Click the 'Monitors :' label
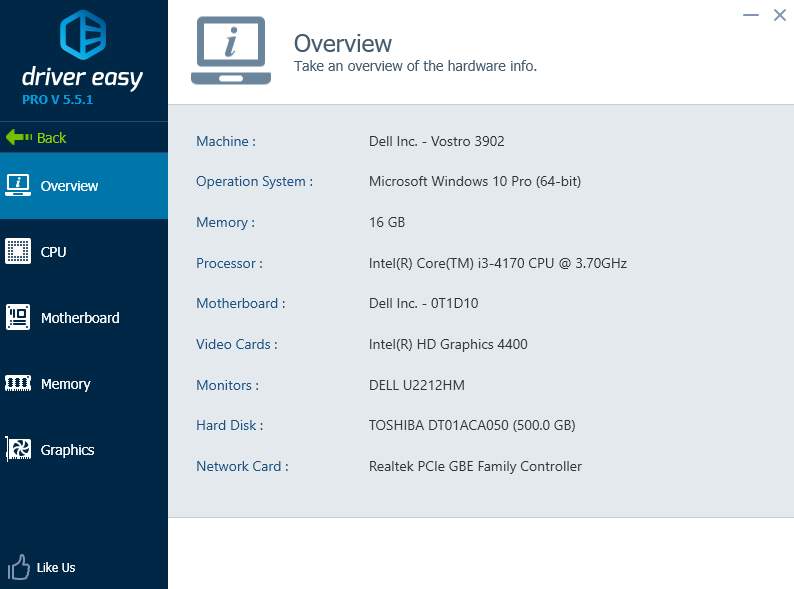The image size is (794, 589). [227, 385]
